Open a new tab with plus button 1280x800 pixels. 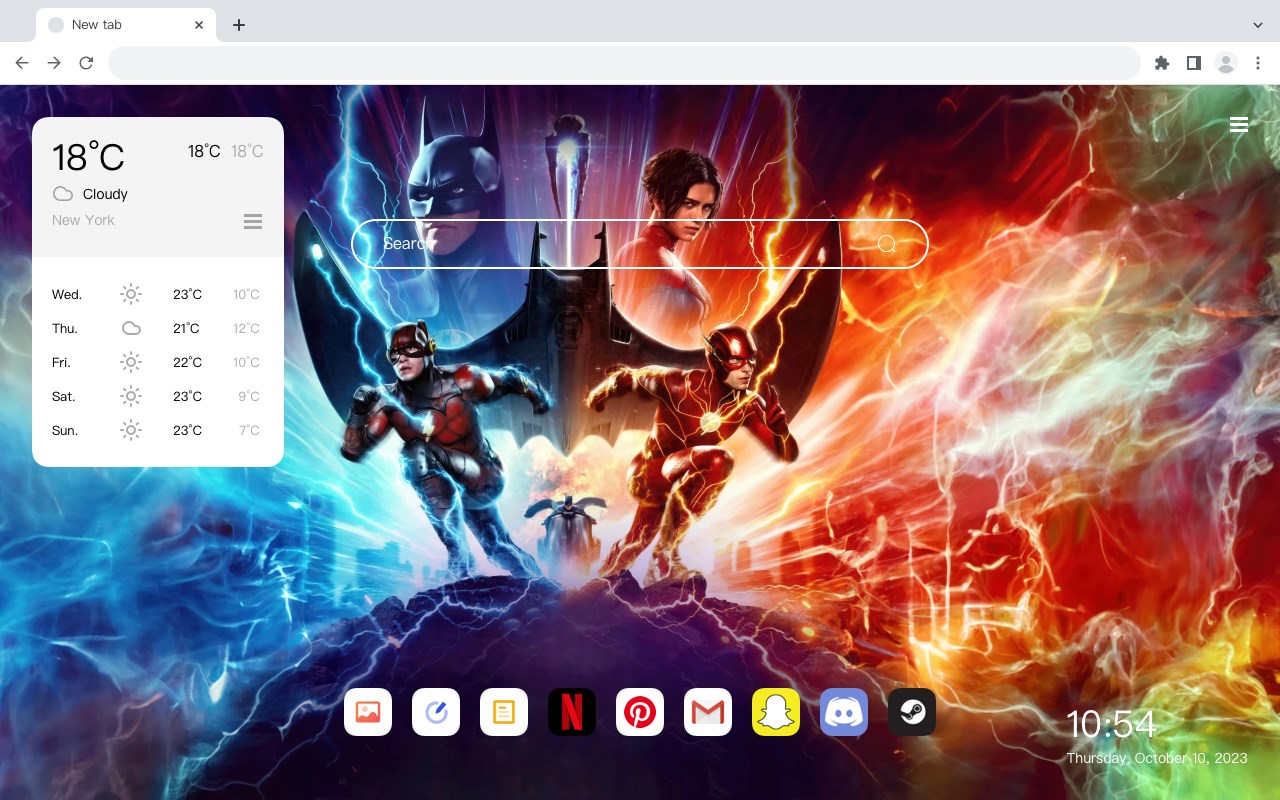[238, 24]
